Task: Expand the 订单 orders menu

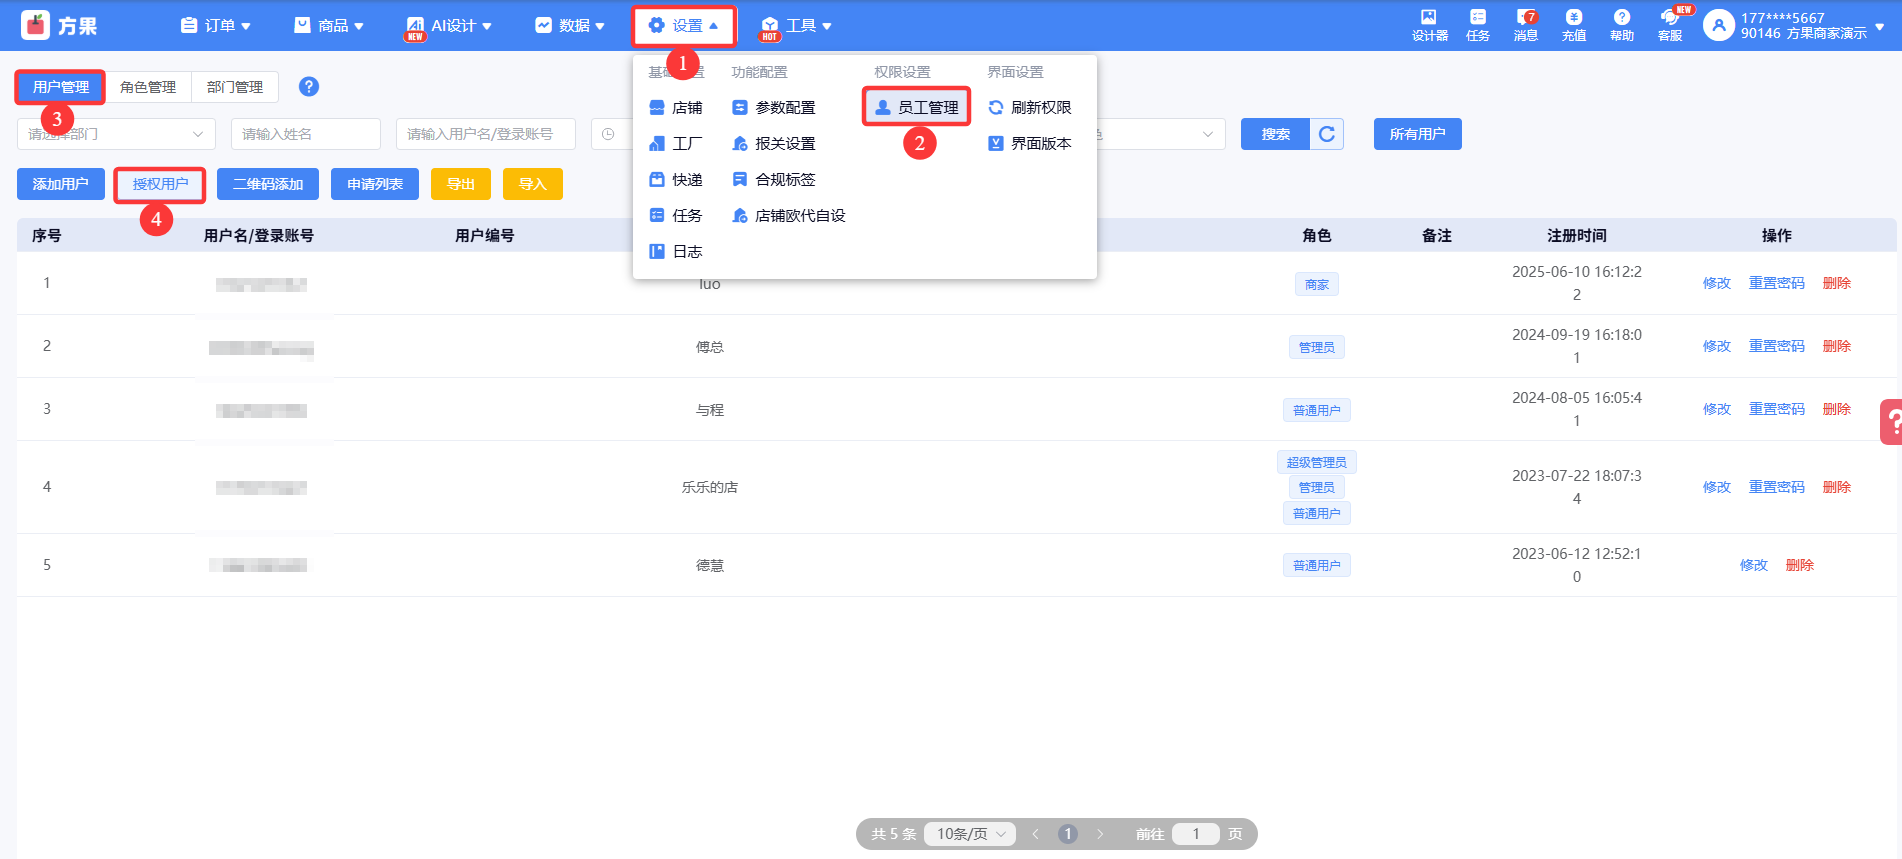Action: coord(215,26)
